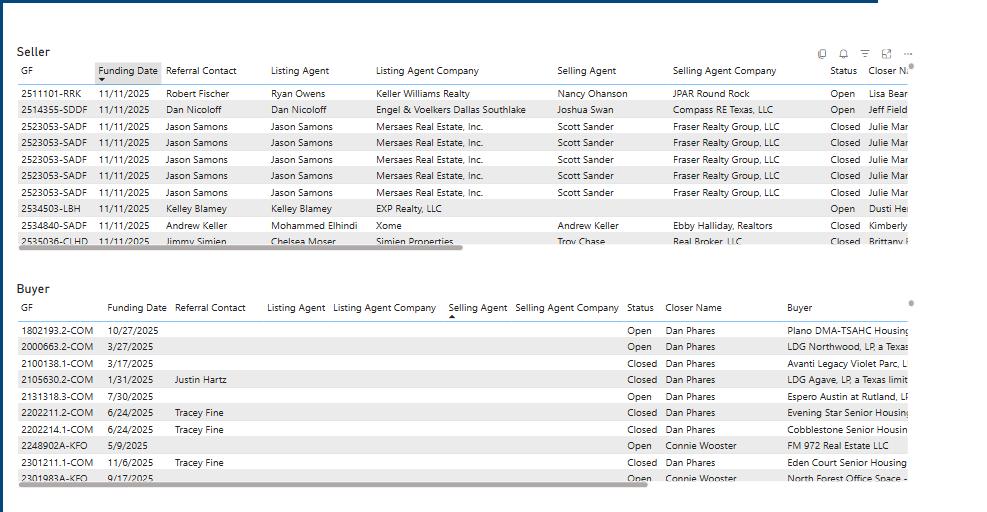Click the descending sort arrow under Funding Date

102,80
